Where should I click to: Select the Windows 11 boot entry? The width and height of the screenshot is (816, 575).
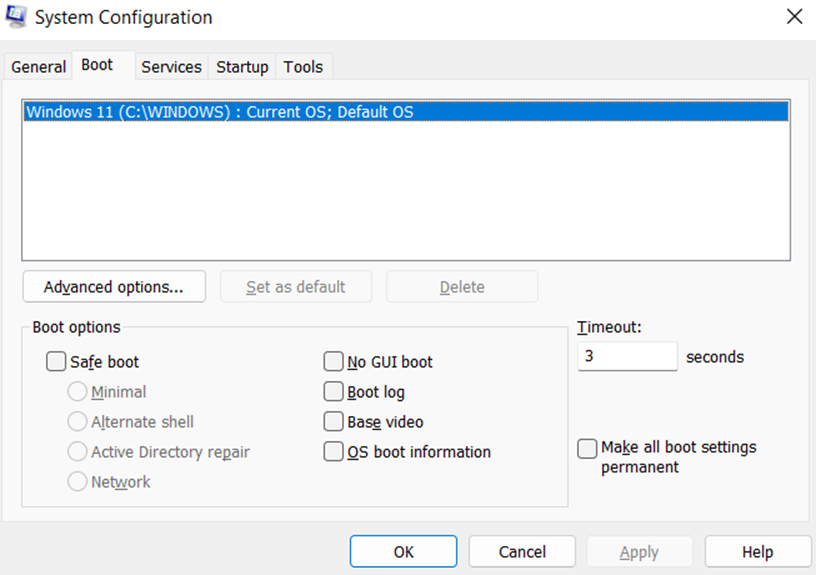pyautogui.click(x=220, y=112)
